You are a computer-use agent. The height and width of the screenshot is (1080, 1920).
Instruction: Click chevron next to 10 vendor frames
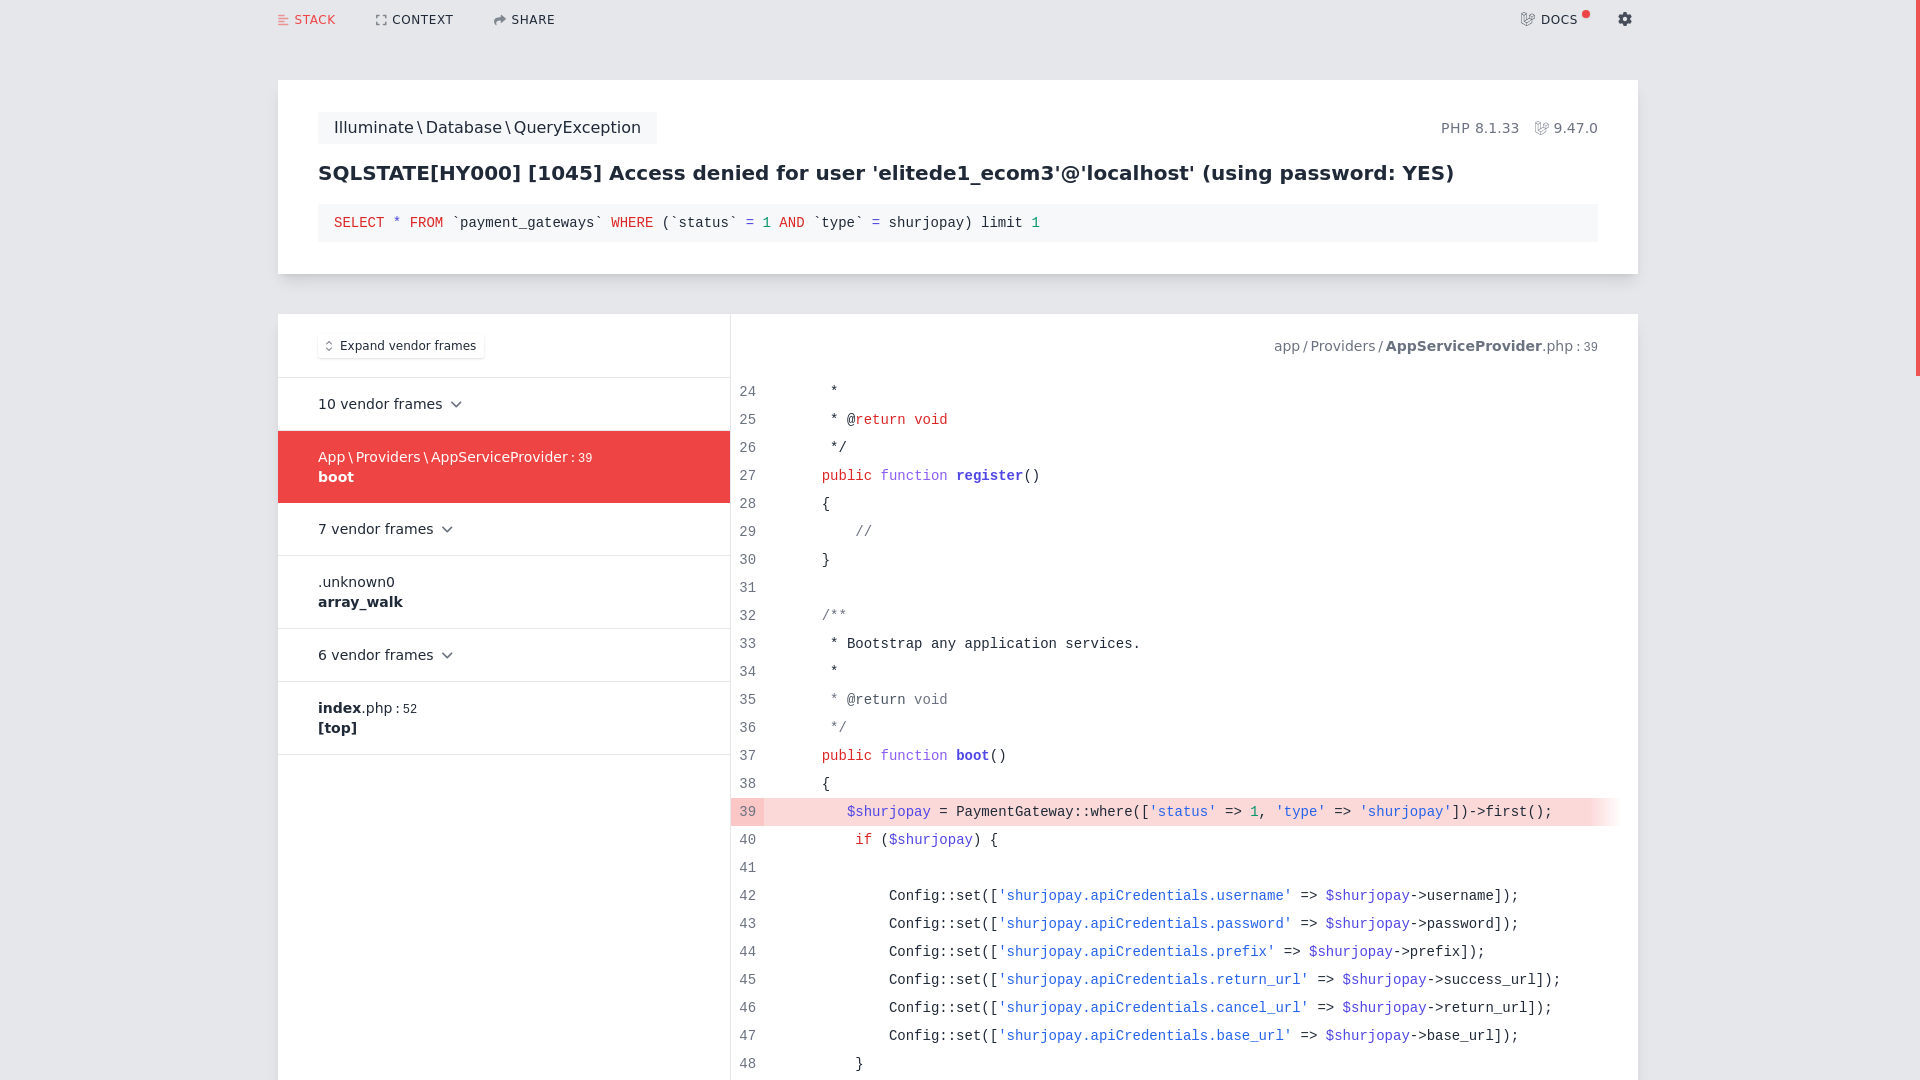456,405
